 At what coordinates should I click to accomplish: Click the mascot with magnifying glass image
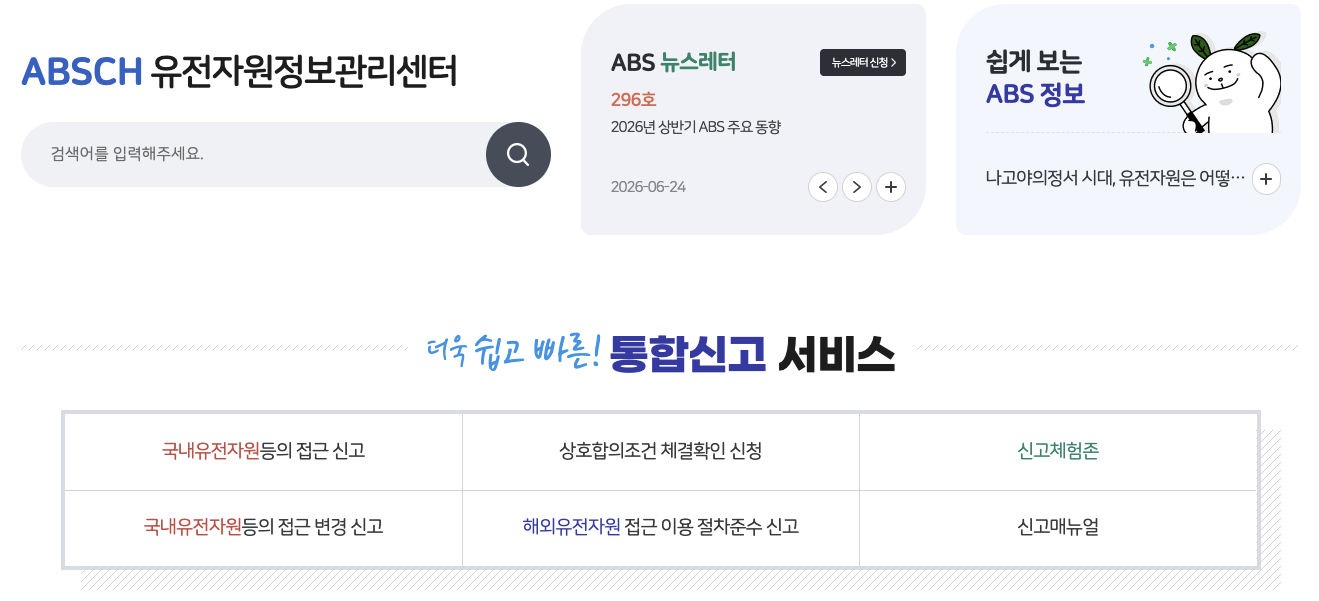click(x=1214, y=82)
